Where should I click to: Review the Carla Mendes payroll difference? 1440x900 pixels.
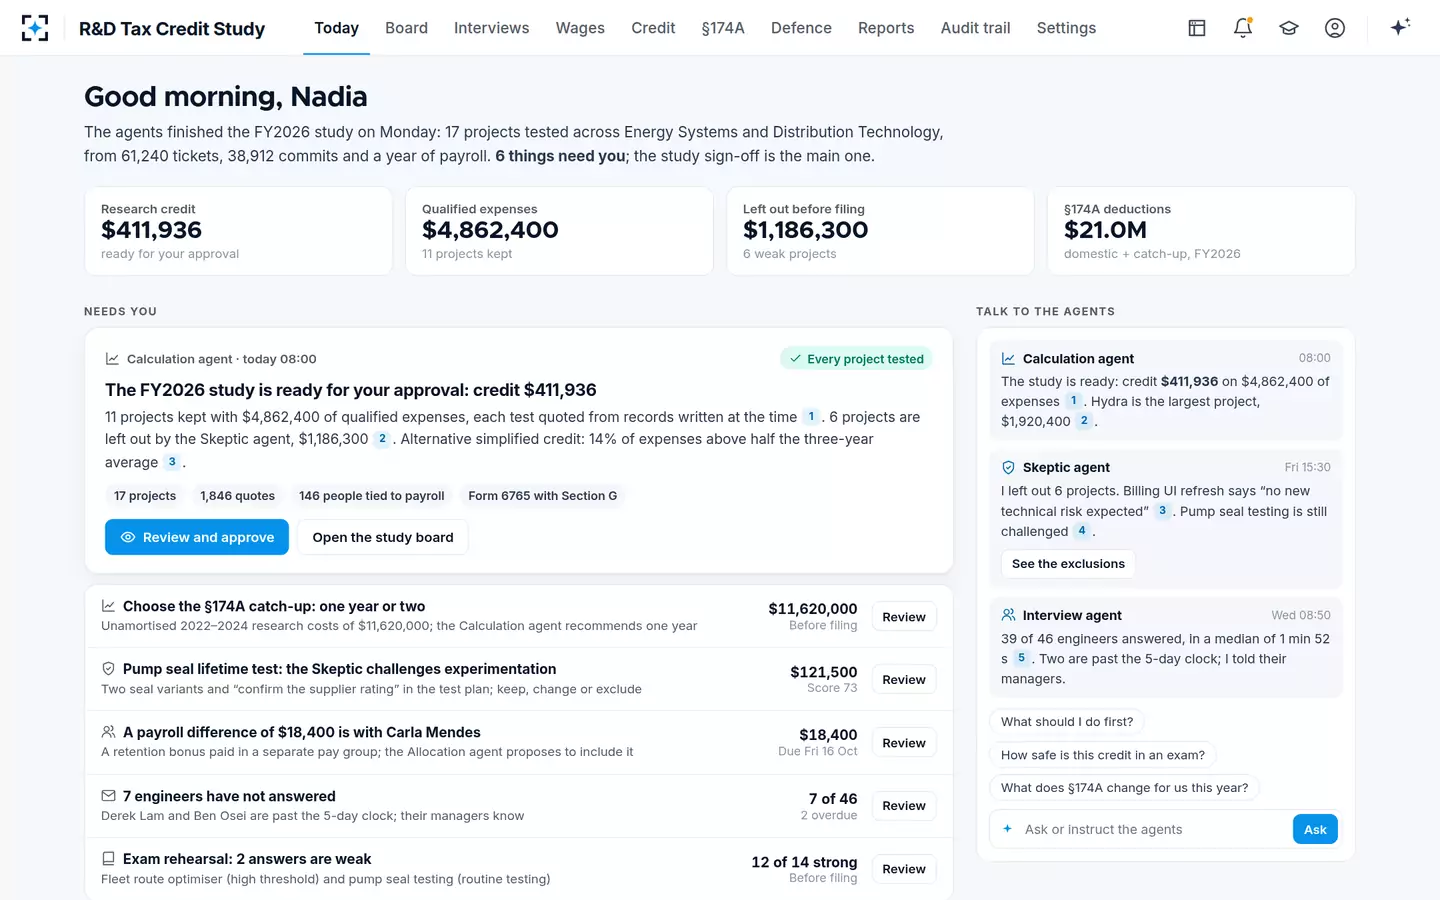point(904,743)
